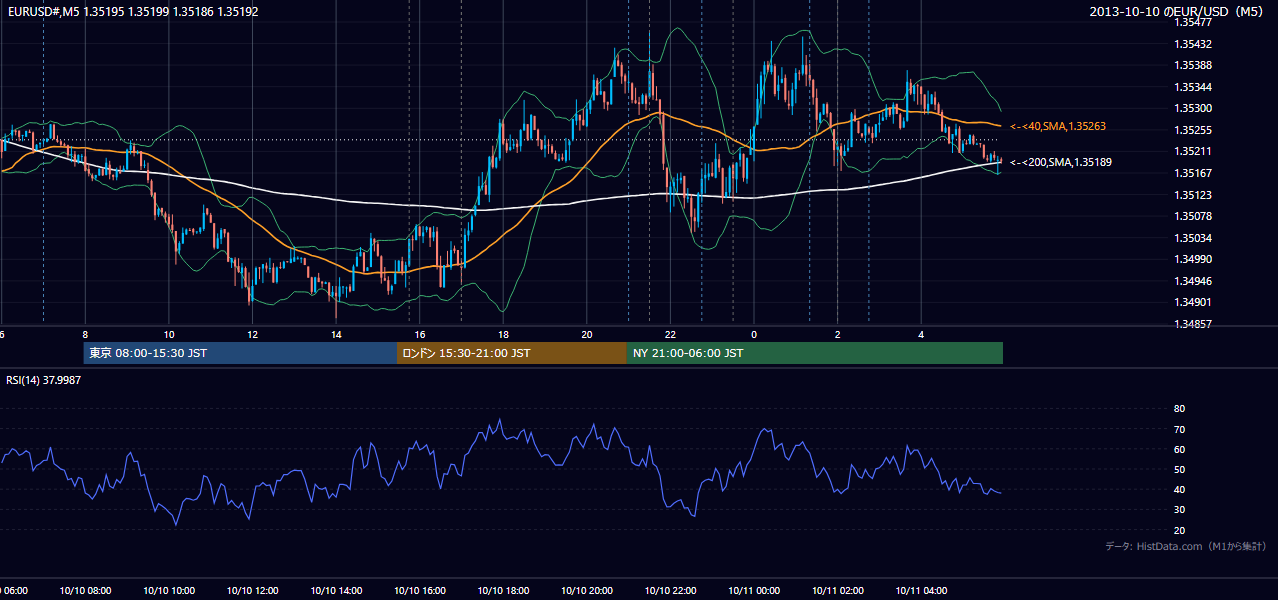This screenshot has width=1278, height=600.
Task: Click the 10/10 08:00 date label
Action: [85, 591]
